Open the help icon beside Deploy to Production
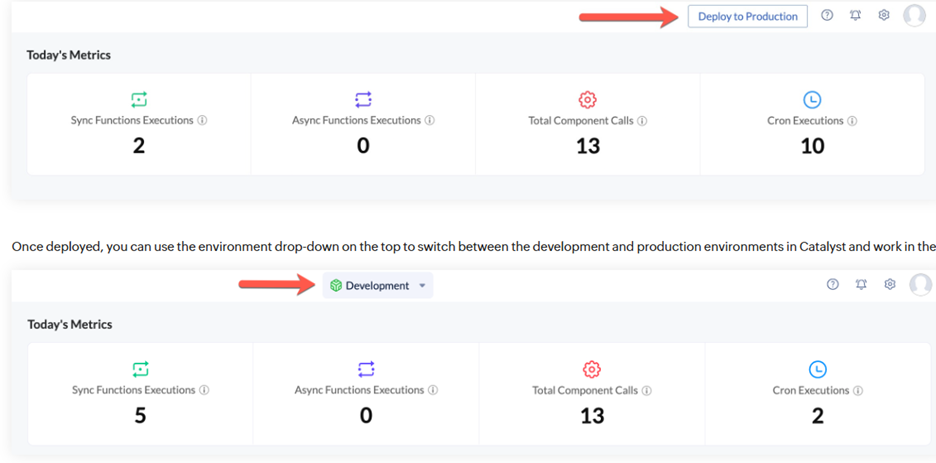This screenshot has width=936, height=463. pos(827,16)
